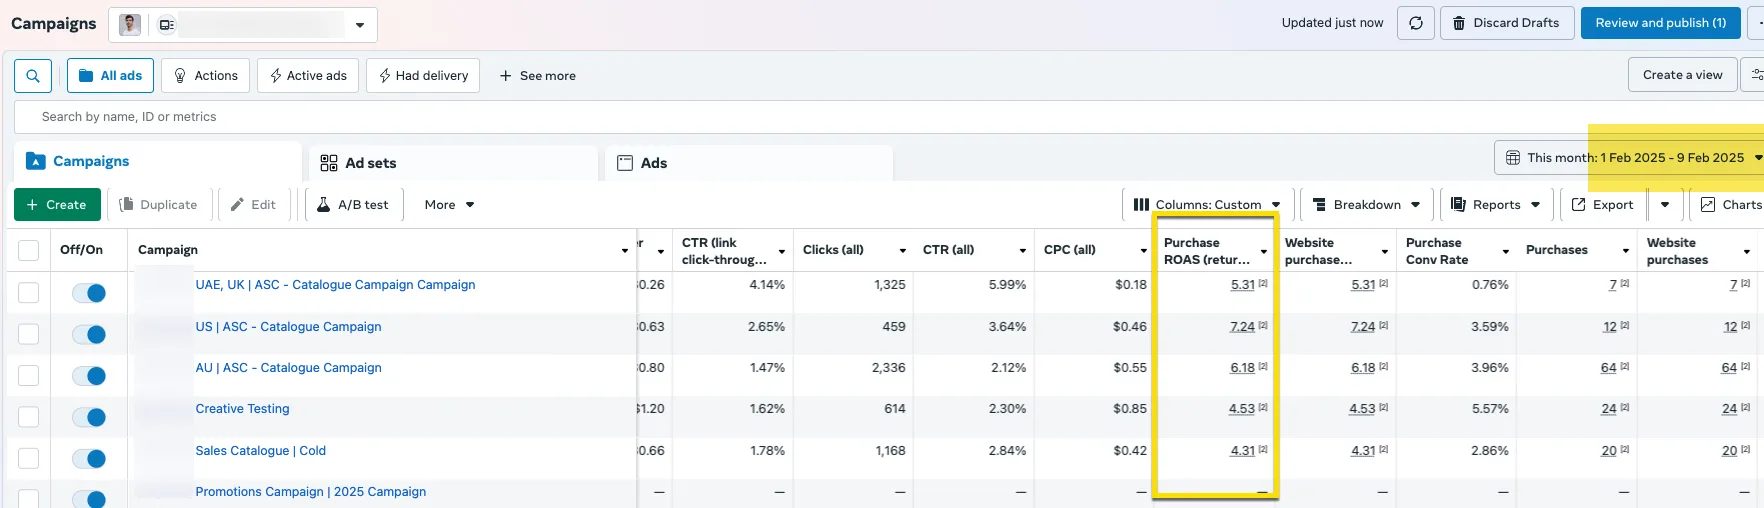The width and height of the screenshot is (1764, 508).
Task: Click the 5.31 Purchase ROAS value for UAE, UK campaign
Action: point(1242,285)
